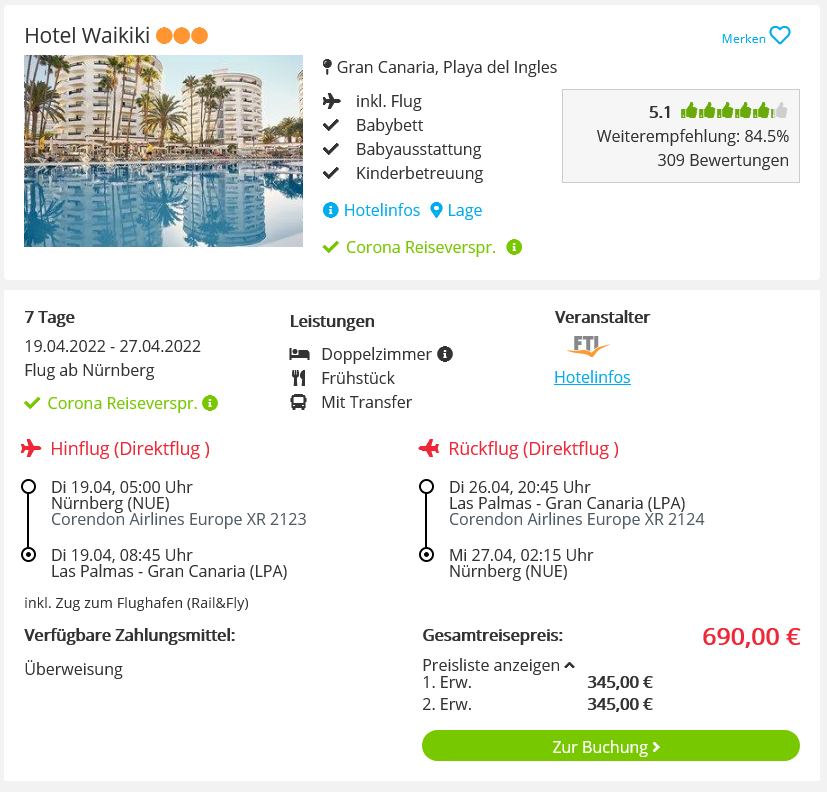The width and height of the screenshot is (827, 792).
Task: Click the red Rückflug airplane icon
Action: point(429,448)
